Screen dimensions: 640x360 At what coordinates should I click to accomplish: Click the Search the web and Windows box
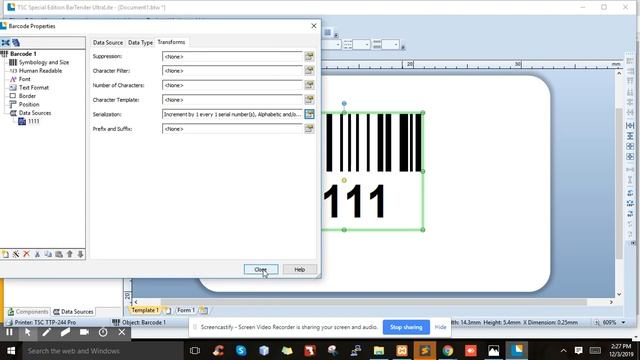click(x=102, y=351)
